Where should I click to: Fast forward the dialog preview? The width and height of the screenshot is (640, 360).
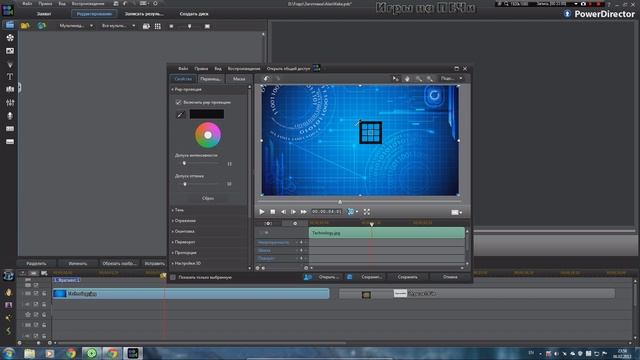[x=303, y=211]
